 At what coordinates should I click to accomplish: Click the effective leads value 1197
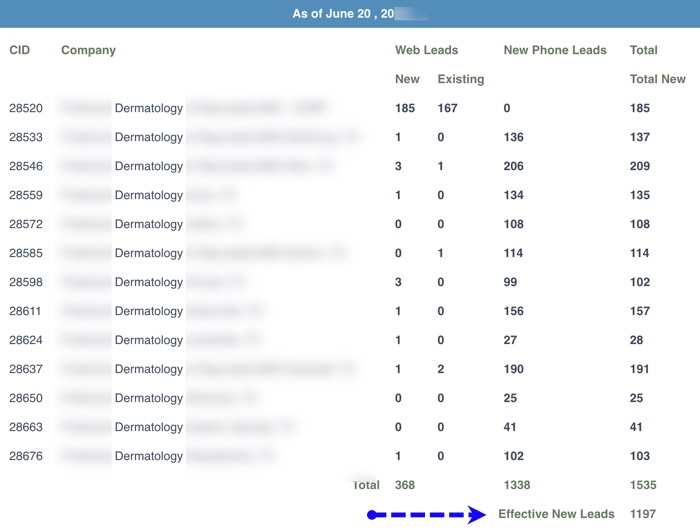pos(643,514)
